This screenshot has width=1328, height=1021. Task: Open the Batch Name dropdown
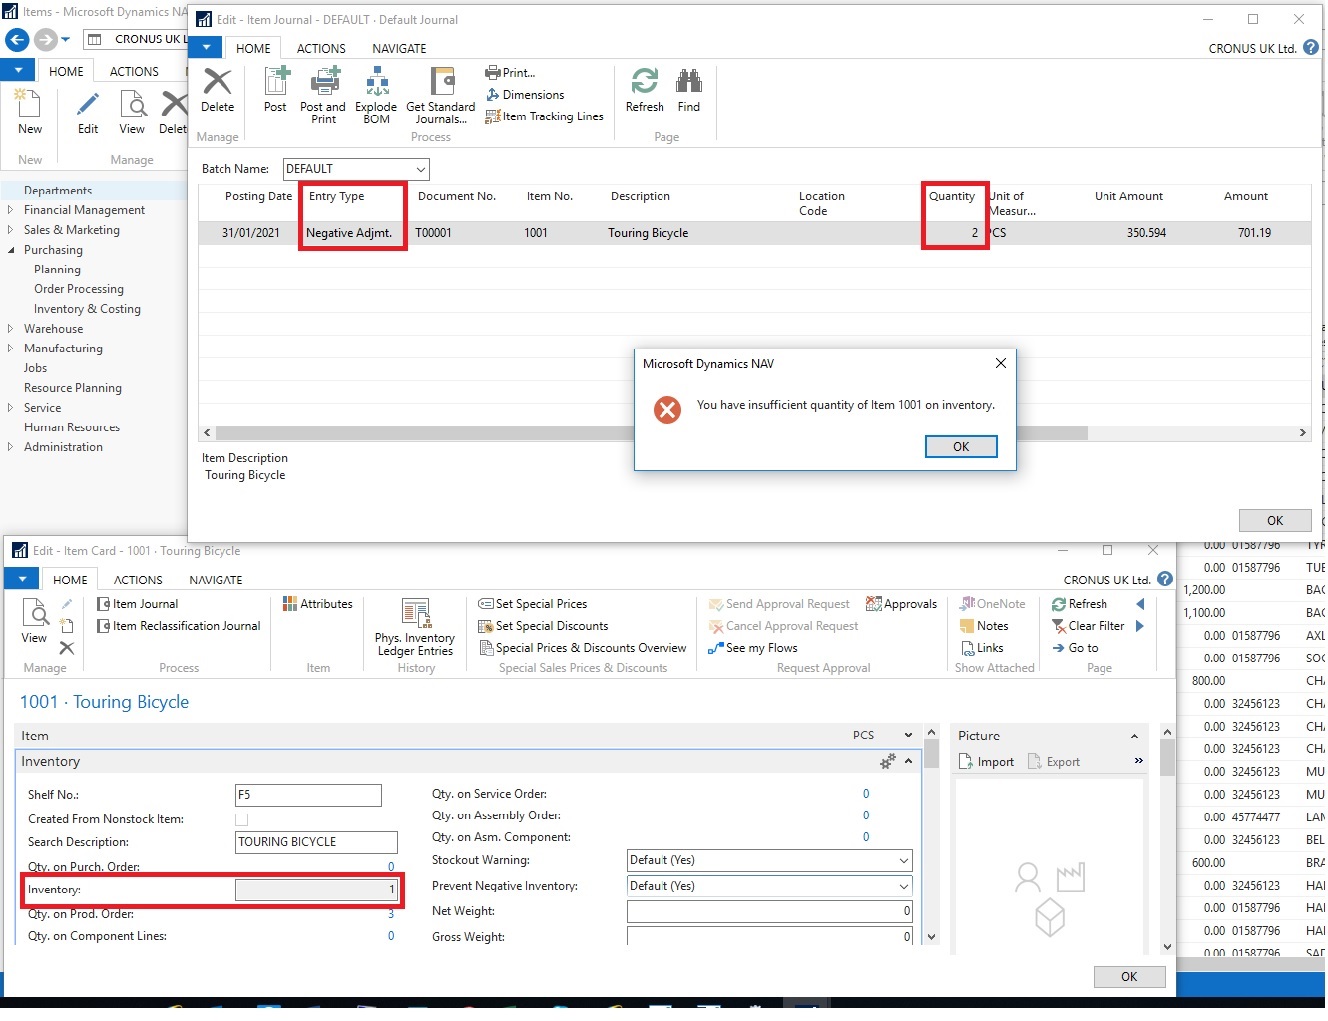pyautogui.click(x=421, y=169)
